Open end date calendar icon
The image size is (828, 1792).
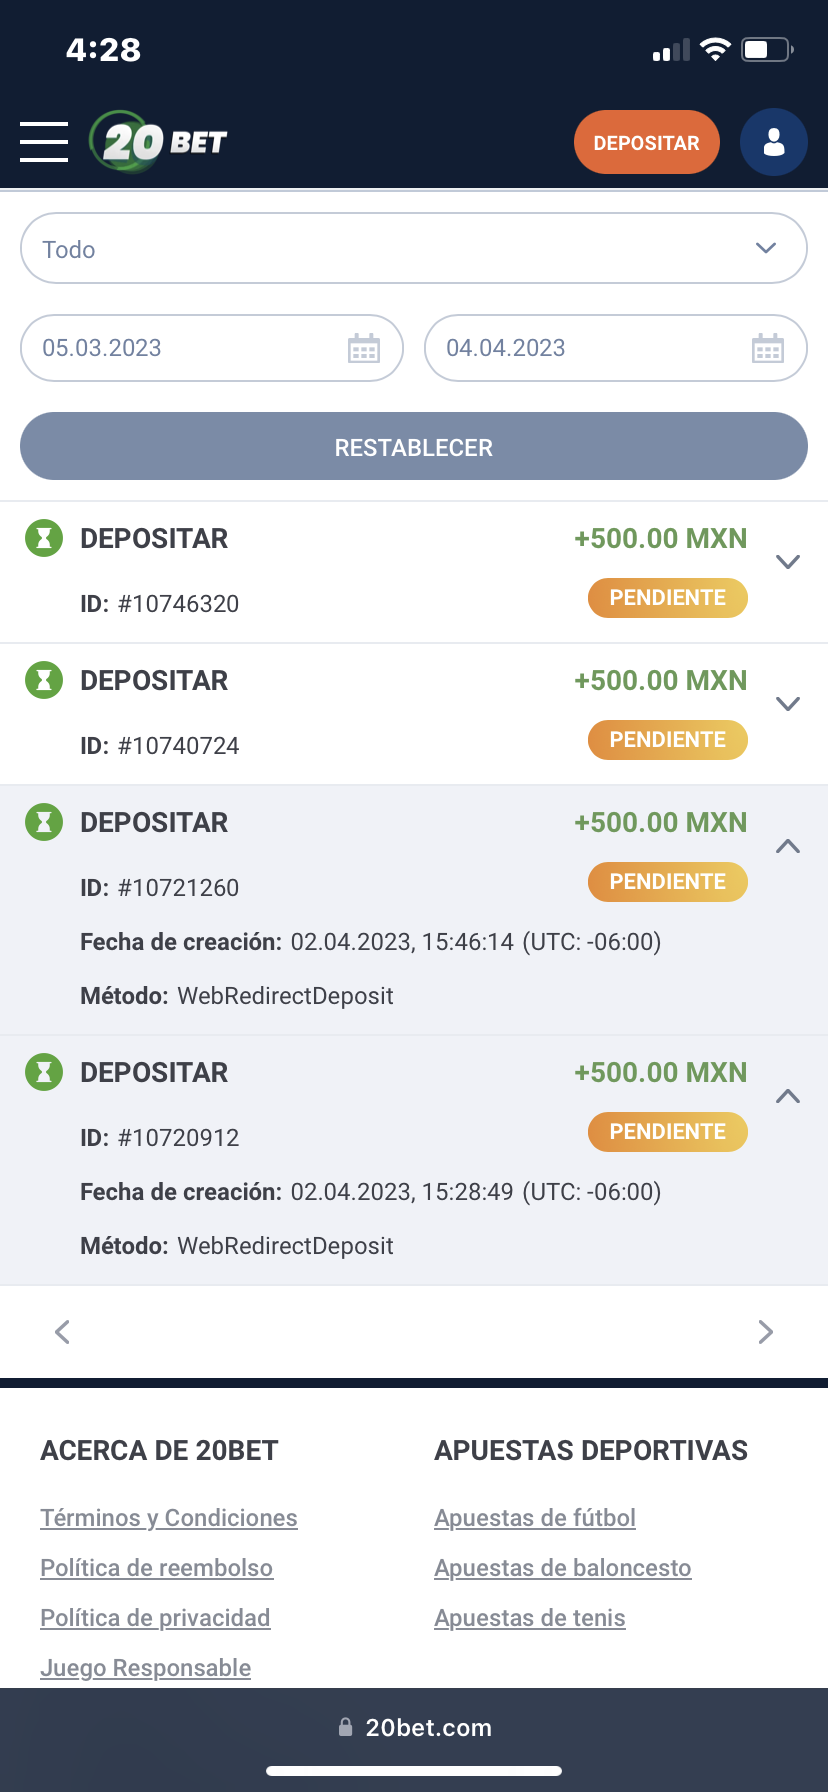[768, 349]
